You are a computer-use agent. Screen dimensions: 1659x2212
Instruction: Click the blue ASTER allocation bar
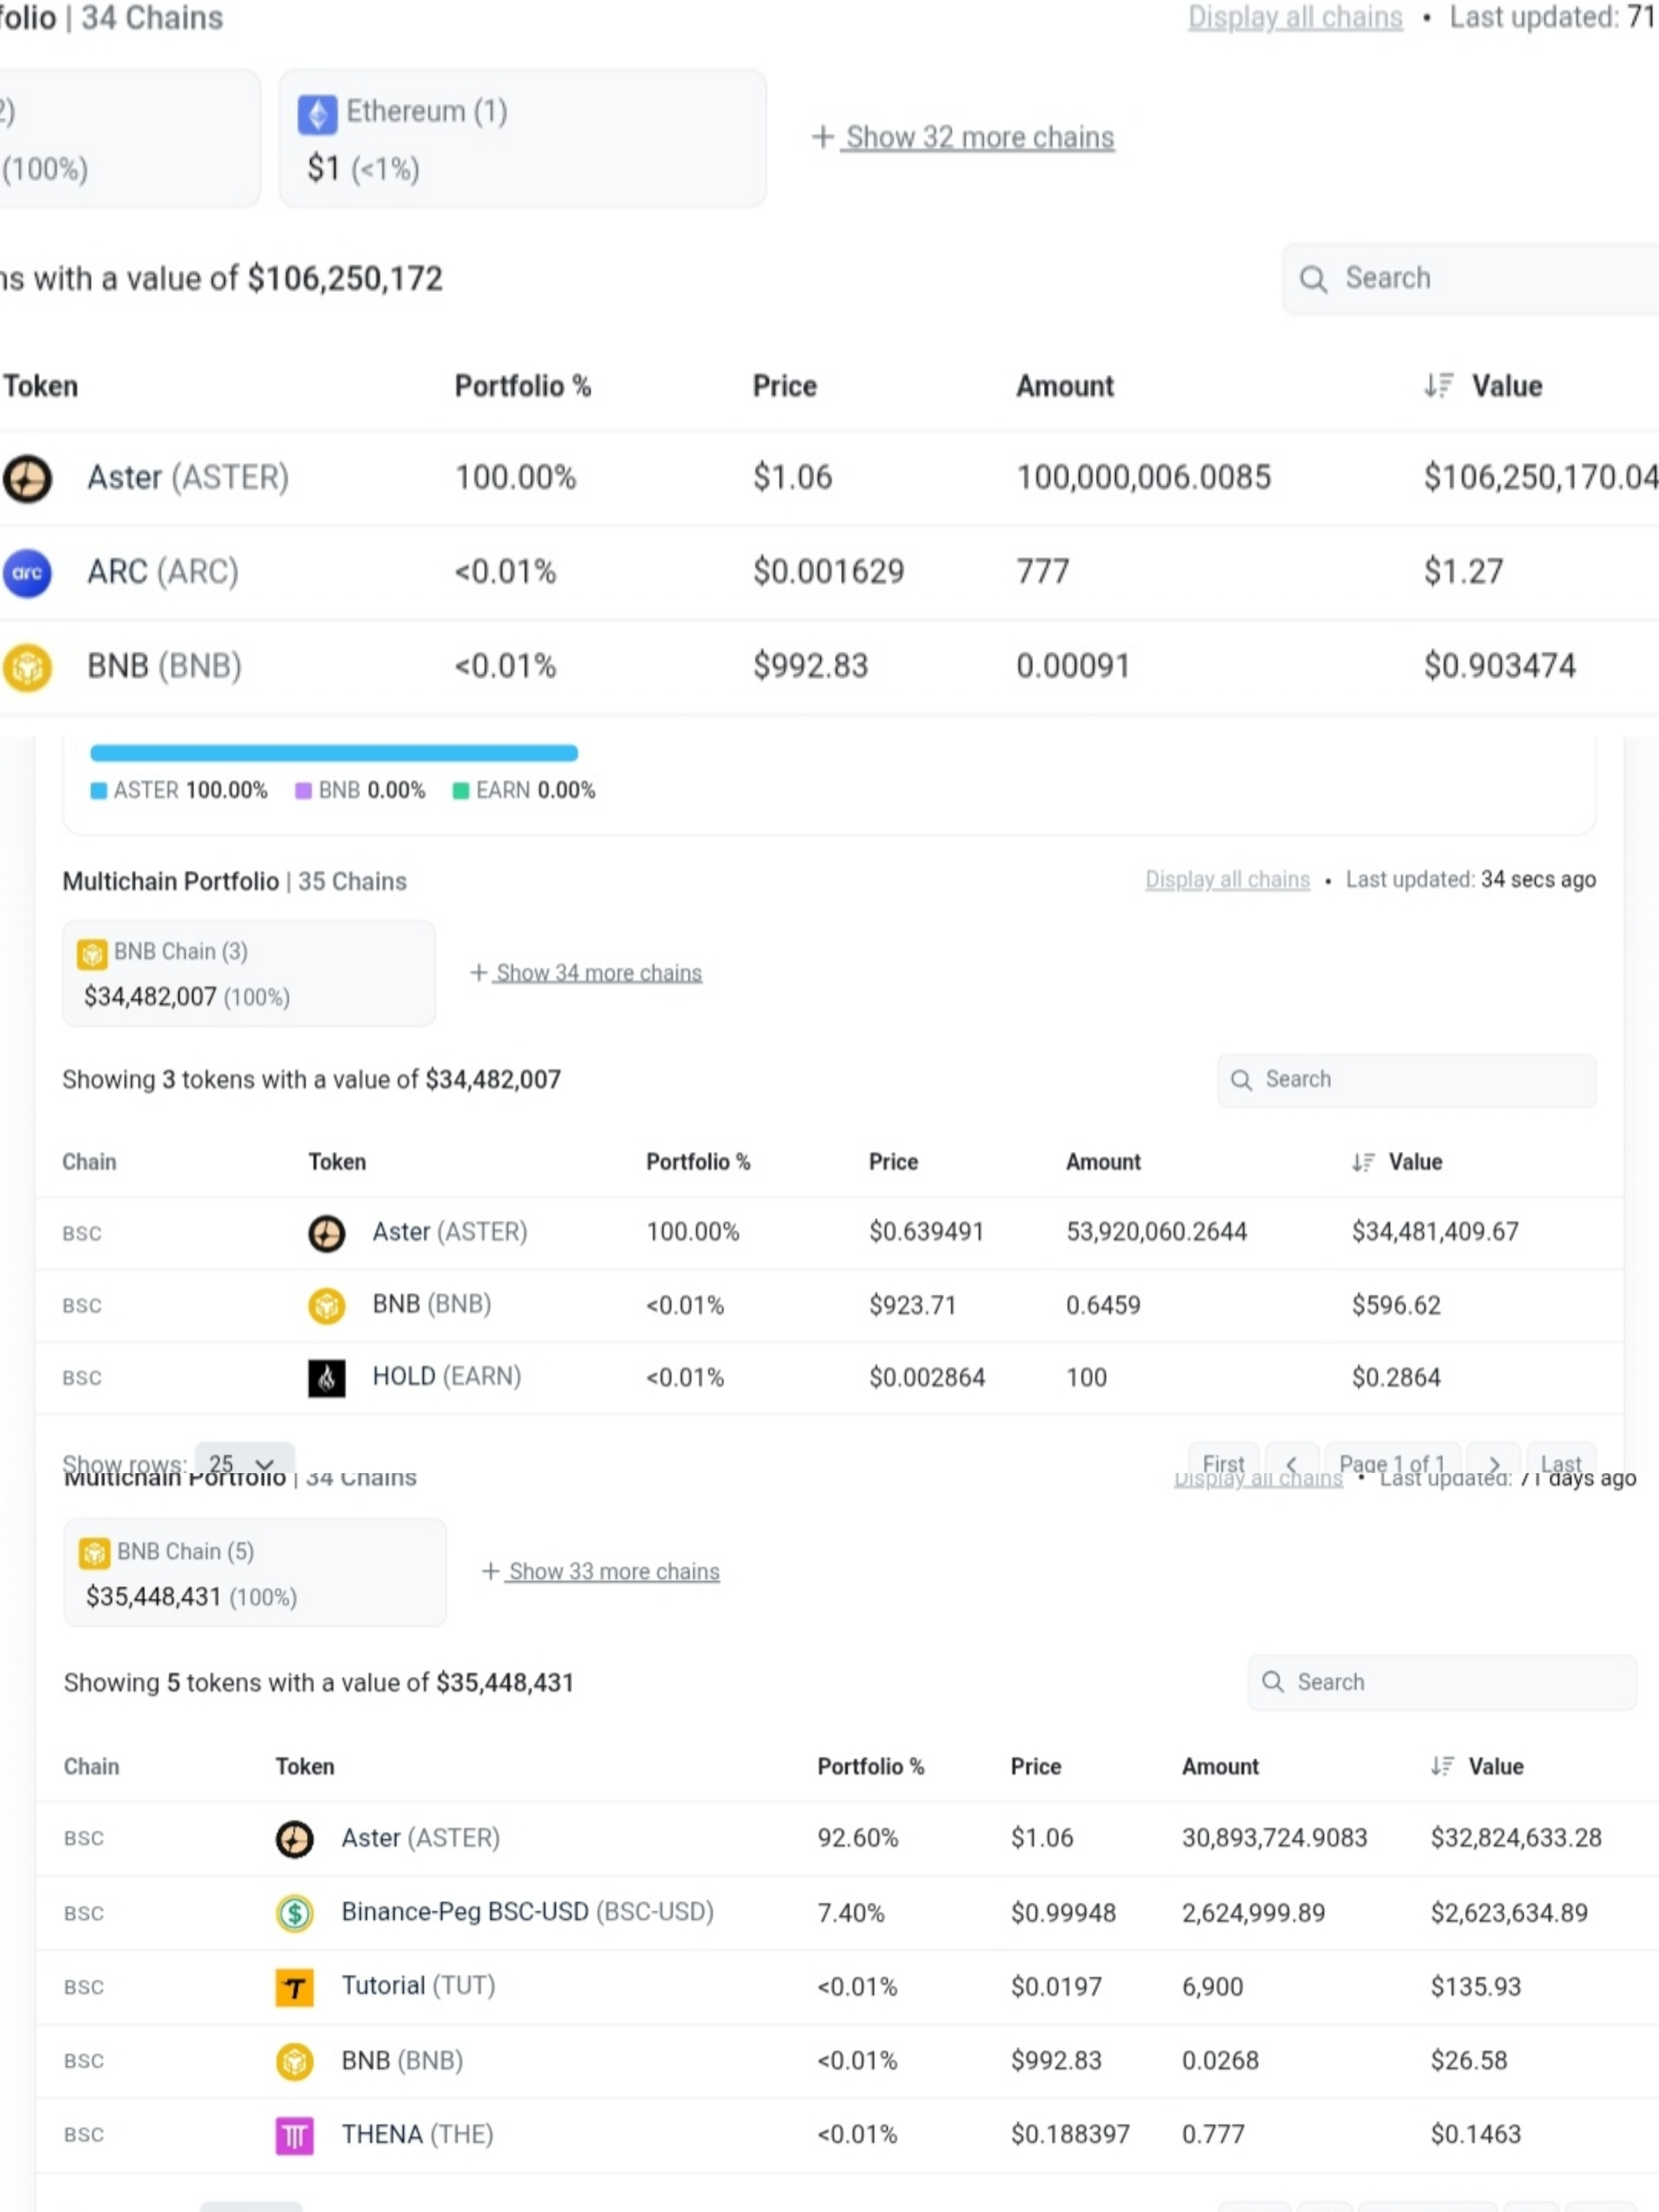(333, 753)
